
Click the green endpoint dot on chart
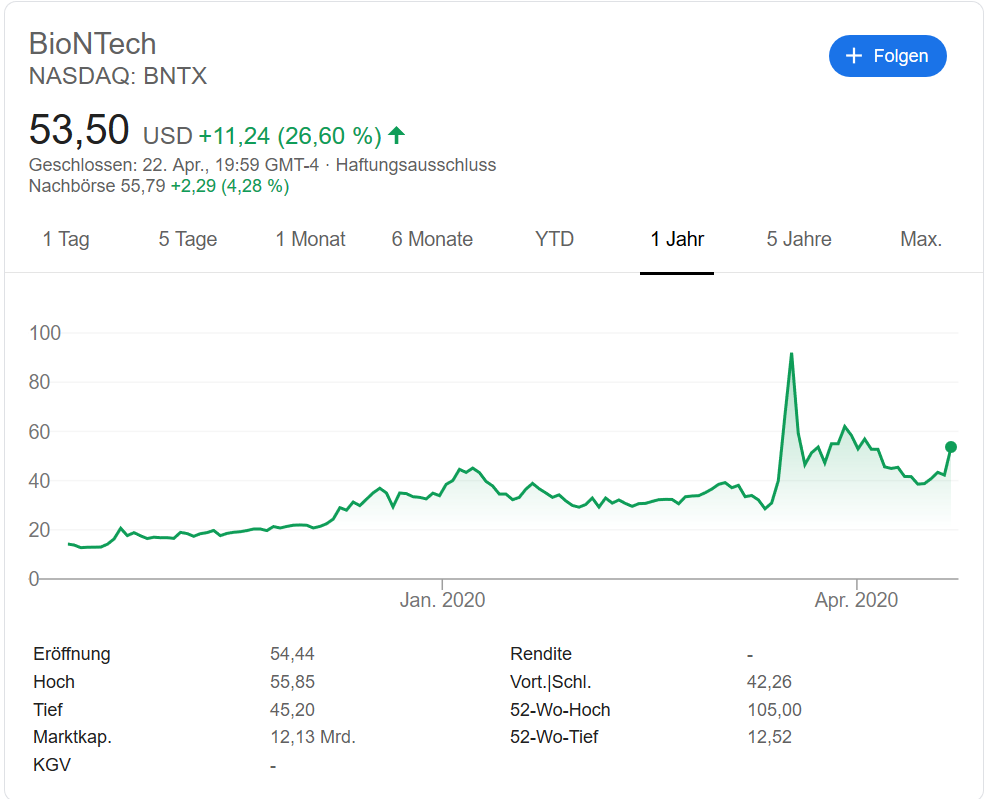tap(951, 447)
